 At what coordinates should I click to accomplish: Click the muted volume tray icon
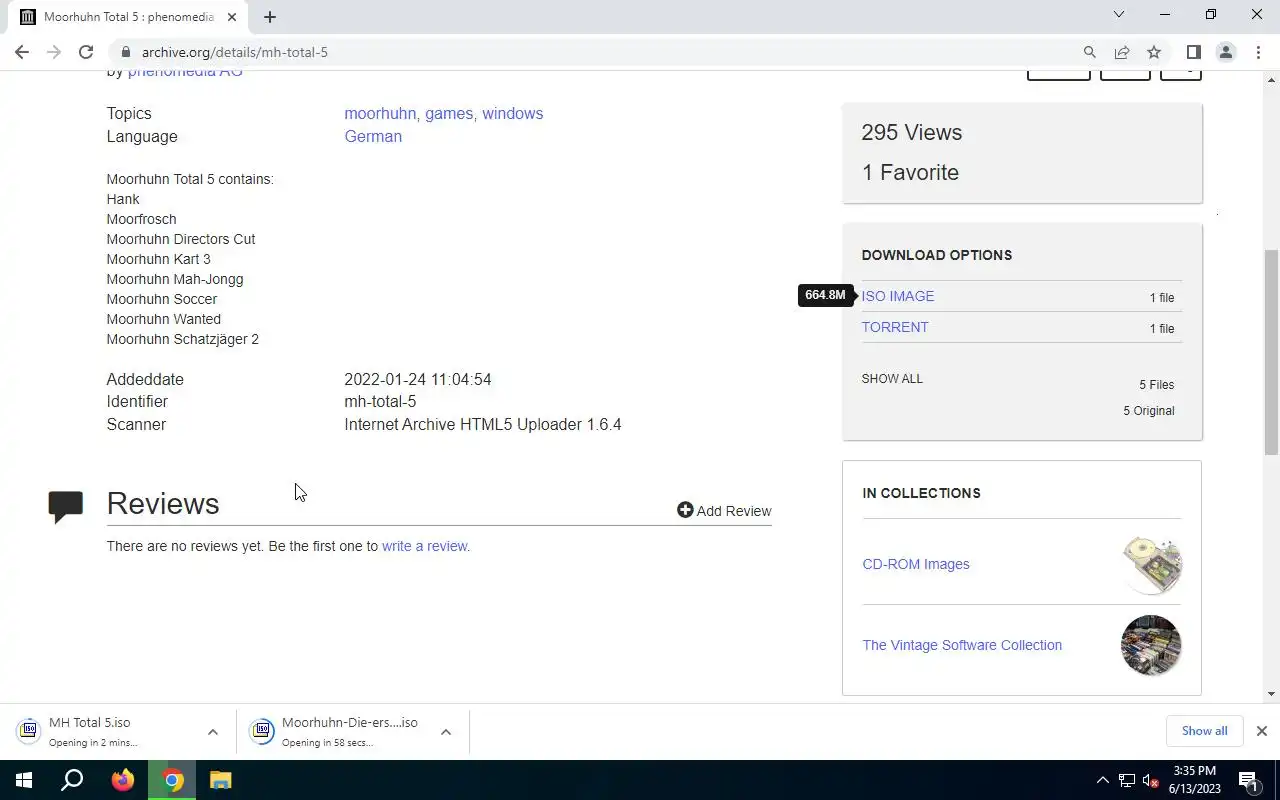[x=1151, y=780]
